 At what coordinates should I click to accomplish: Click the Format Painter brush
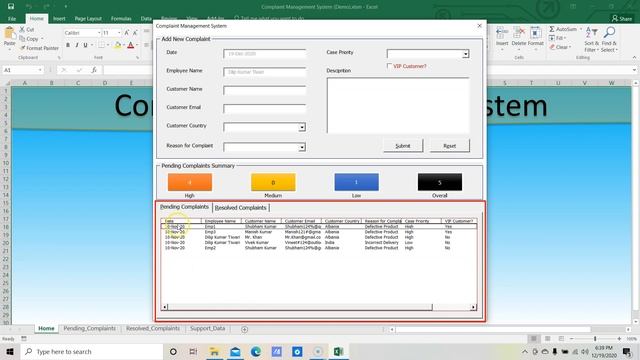click(39, 48)
